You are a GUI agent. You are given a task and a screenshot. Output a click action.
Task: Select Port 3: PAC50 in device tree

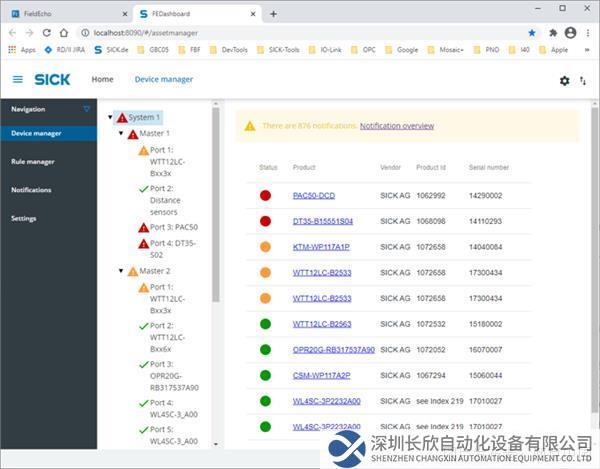pos(173,227)
